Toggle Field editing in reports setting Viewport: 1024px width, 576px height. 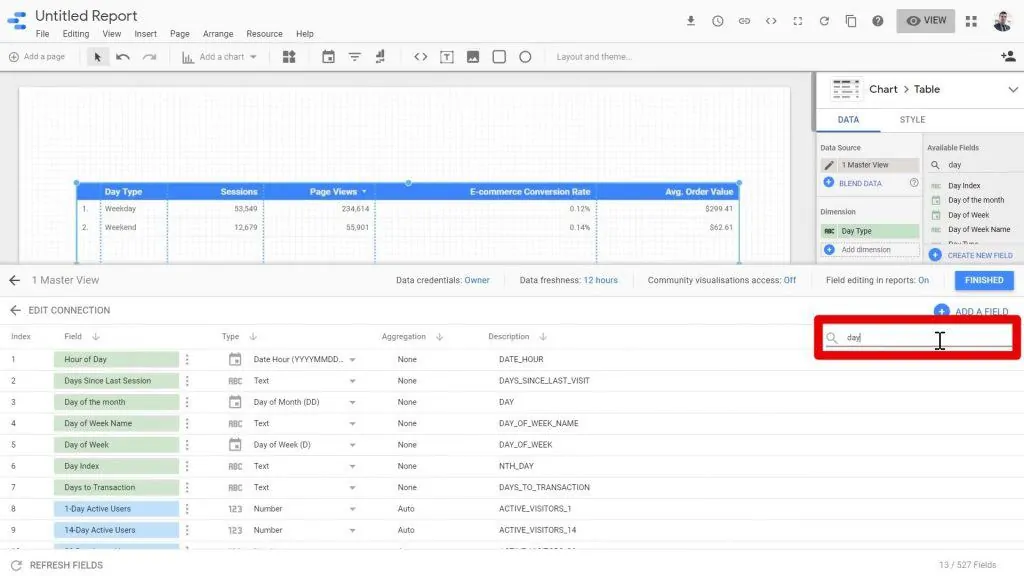click(923, 281)
